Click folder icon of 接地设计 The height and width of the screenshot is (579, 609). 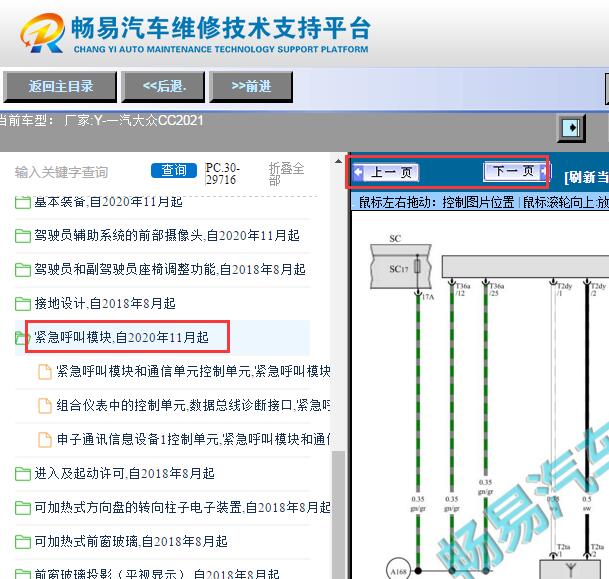click(23, 304)
